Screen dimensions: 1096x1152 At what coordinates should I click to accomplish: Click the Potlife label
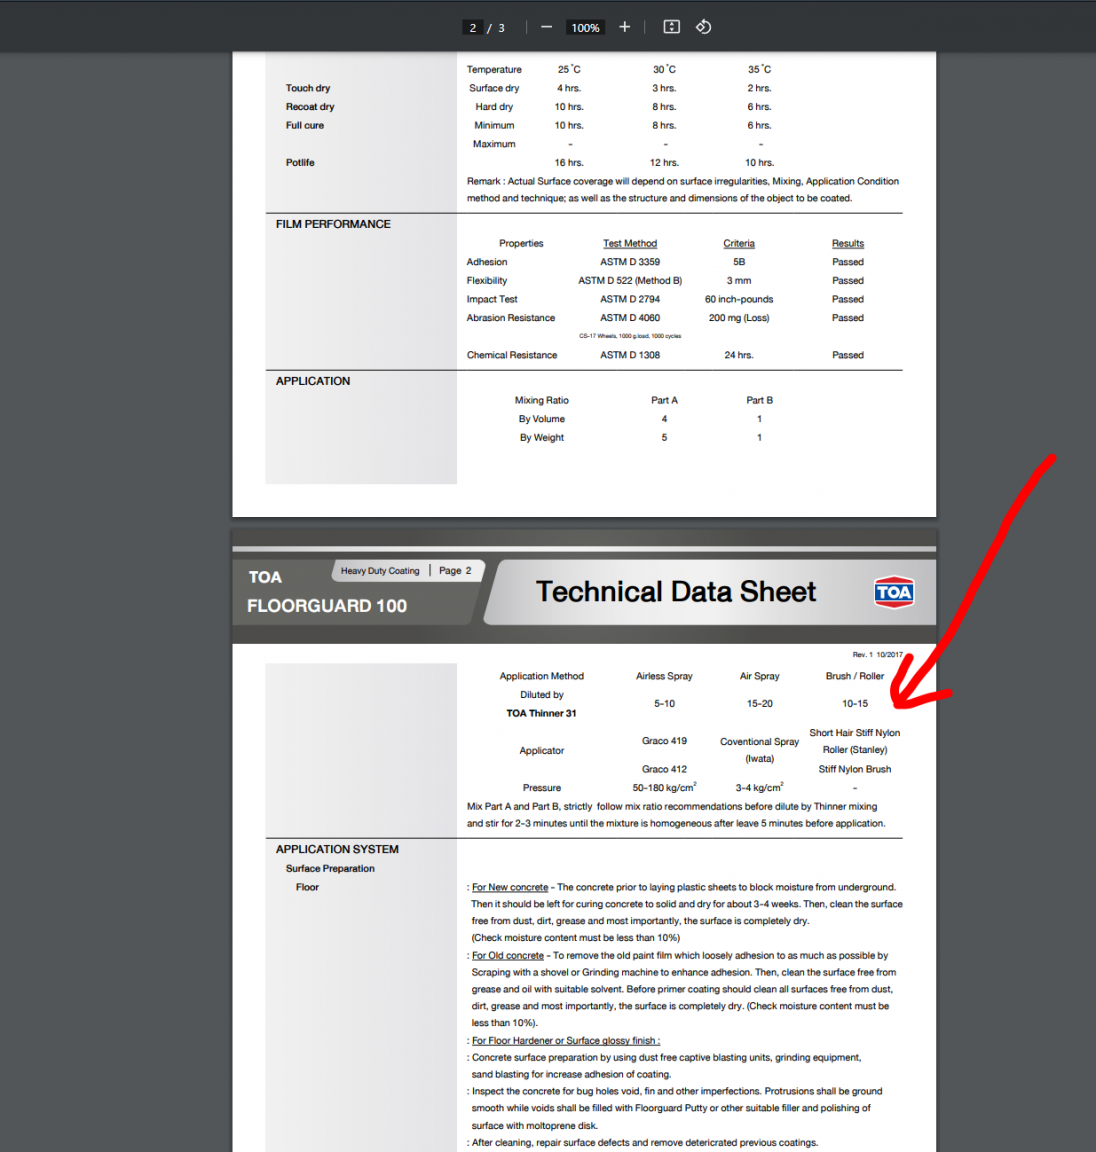[x=300, y=162]
